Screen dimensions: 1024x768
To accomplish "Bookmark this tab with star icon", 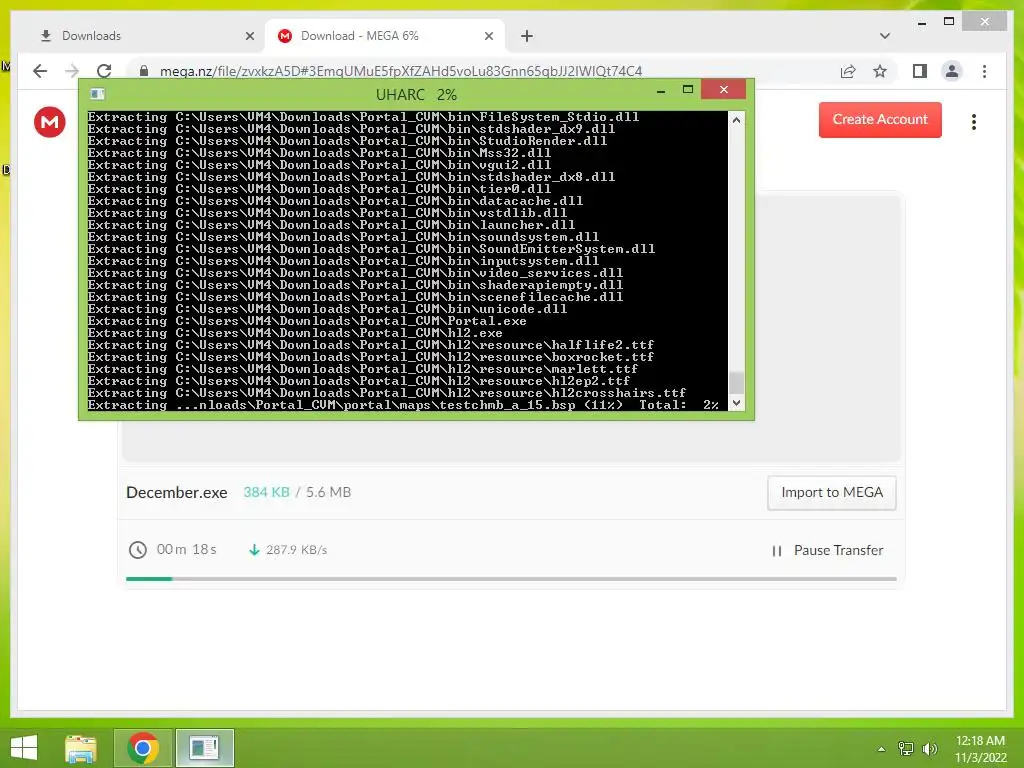I will click(880, 71).
